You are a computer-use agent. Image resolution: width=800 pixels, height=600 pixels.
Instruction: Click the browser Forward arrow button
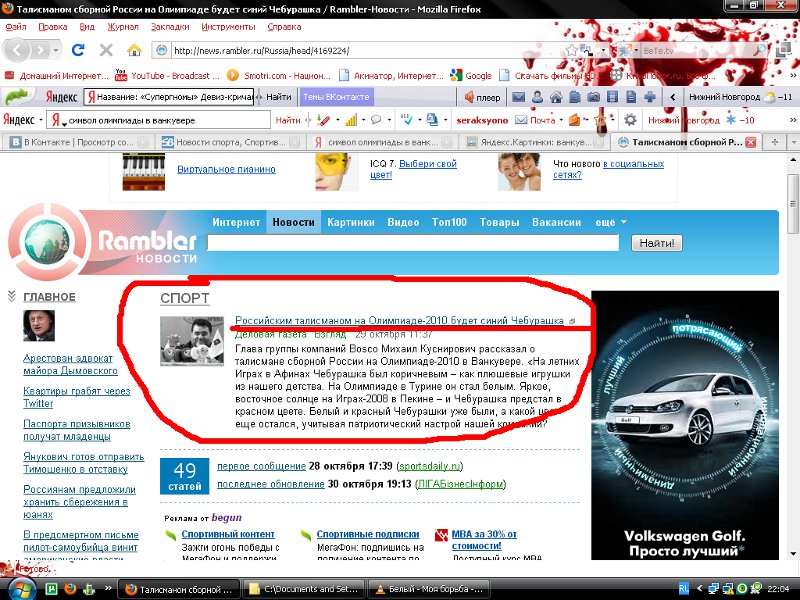coord(39,50)
